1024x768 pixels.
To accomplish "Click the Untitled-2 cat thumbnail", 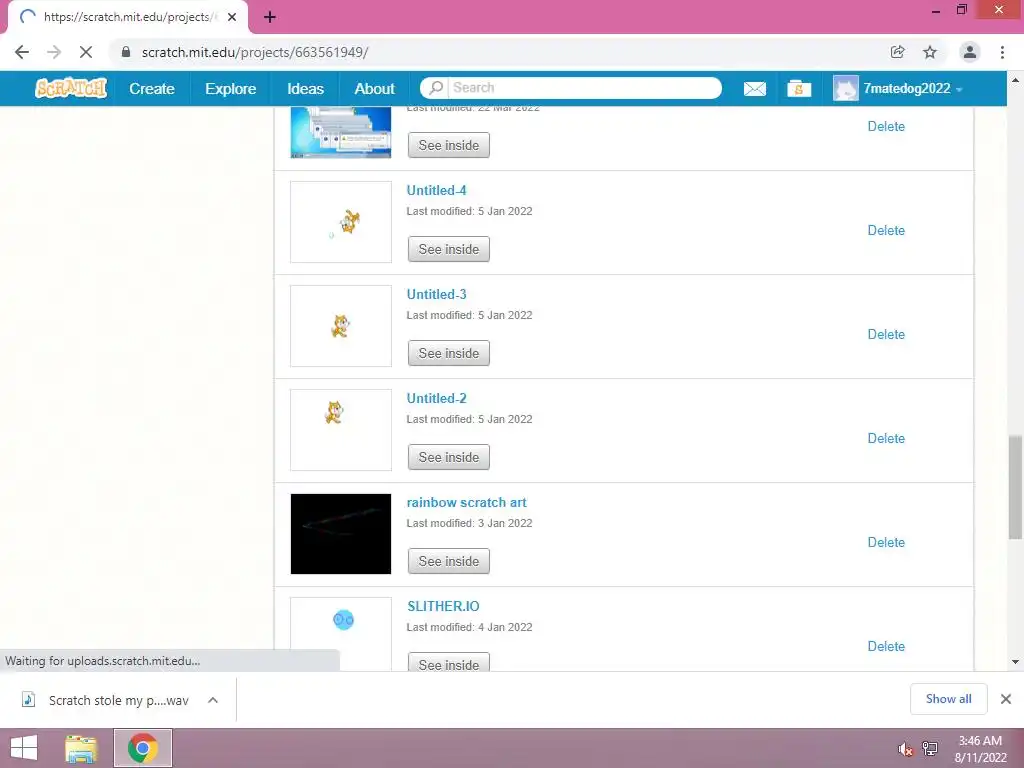I will pos(341,430).
